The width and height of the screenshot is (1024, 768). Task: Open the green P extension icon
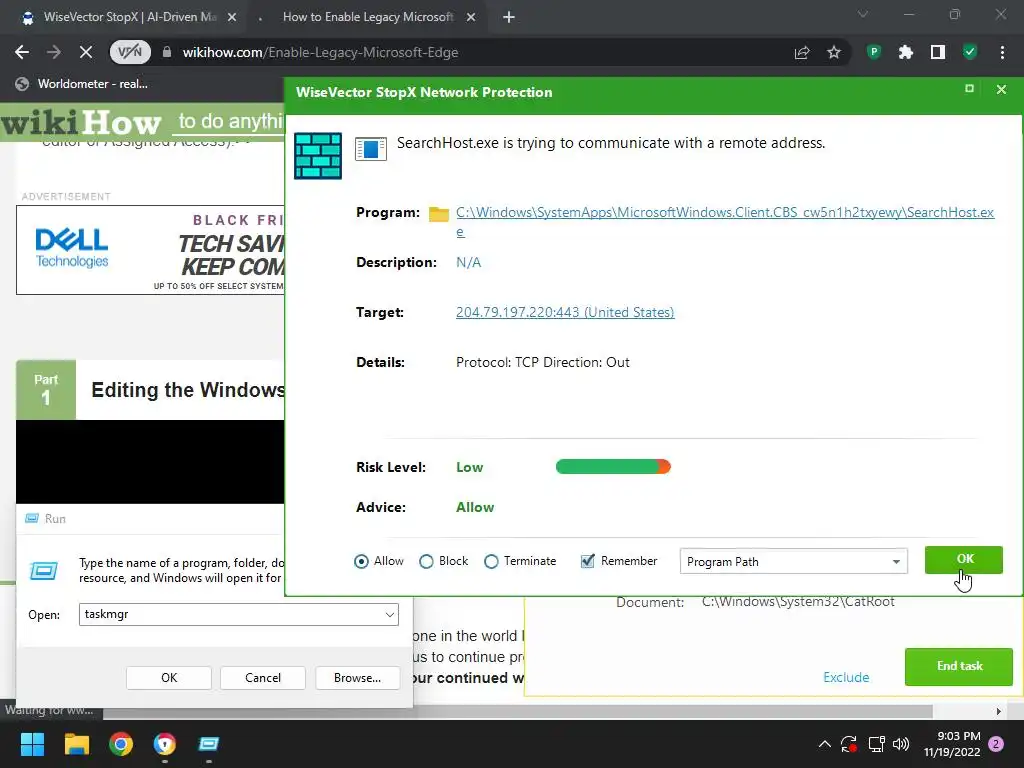[x=874, y=52]
